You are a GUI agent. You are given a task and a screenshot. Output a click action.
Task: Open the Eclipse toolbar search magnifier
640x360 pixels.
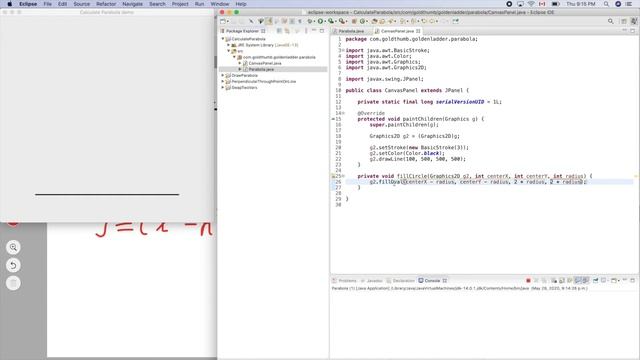(x=611, y=21)
